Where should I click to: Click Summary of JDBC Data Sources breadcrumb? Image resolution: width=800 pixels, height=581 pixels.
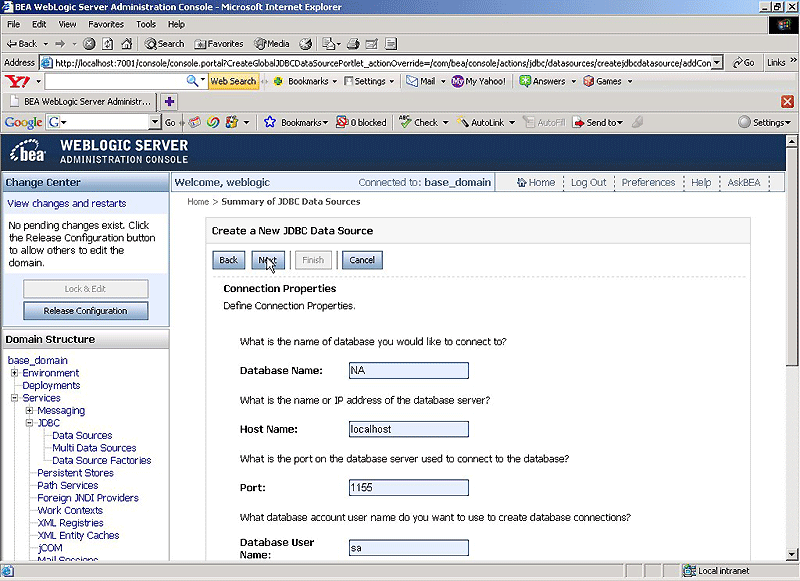pos(291,201)
